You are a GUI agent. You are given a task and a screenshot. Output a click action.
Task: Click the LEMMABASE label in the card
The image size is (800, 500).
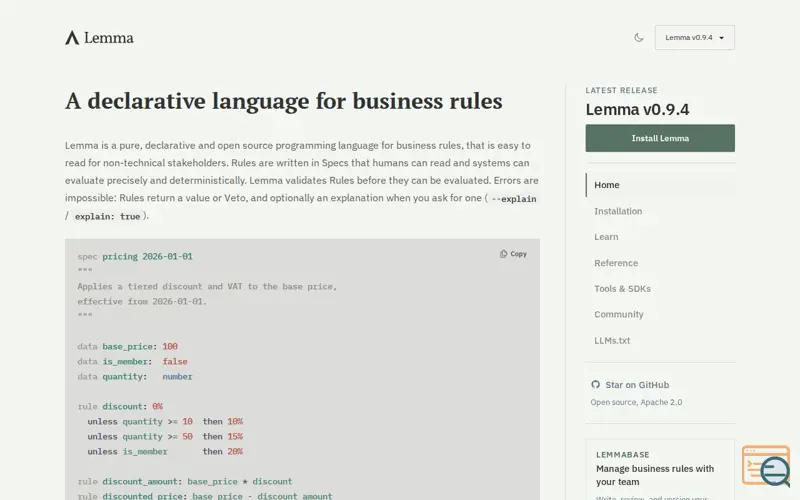[x=622, y=455]
